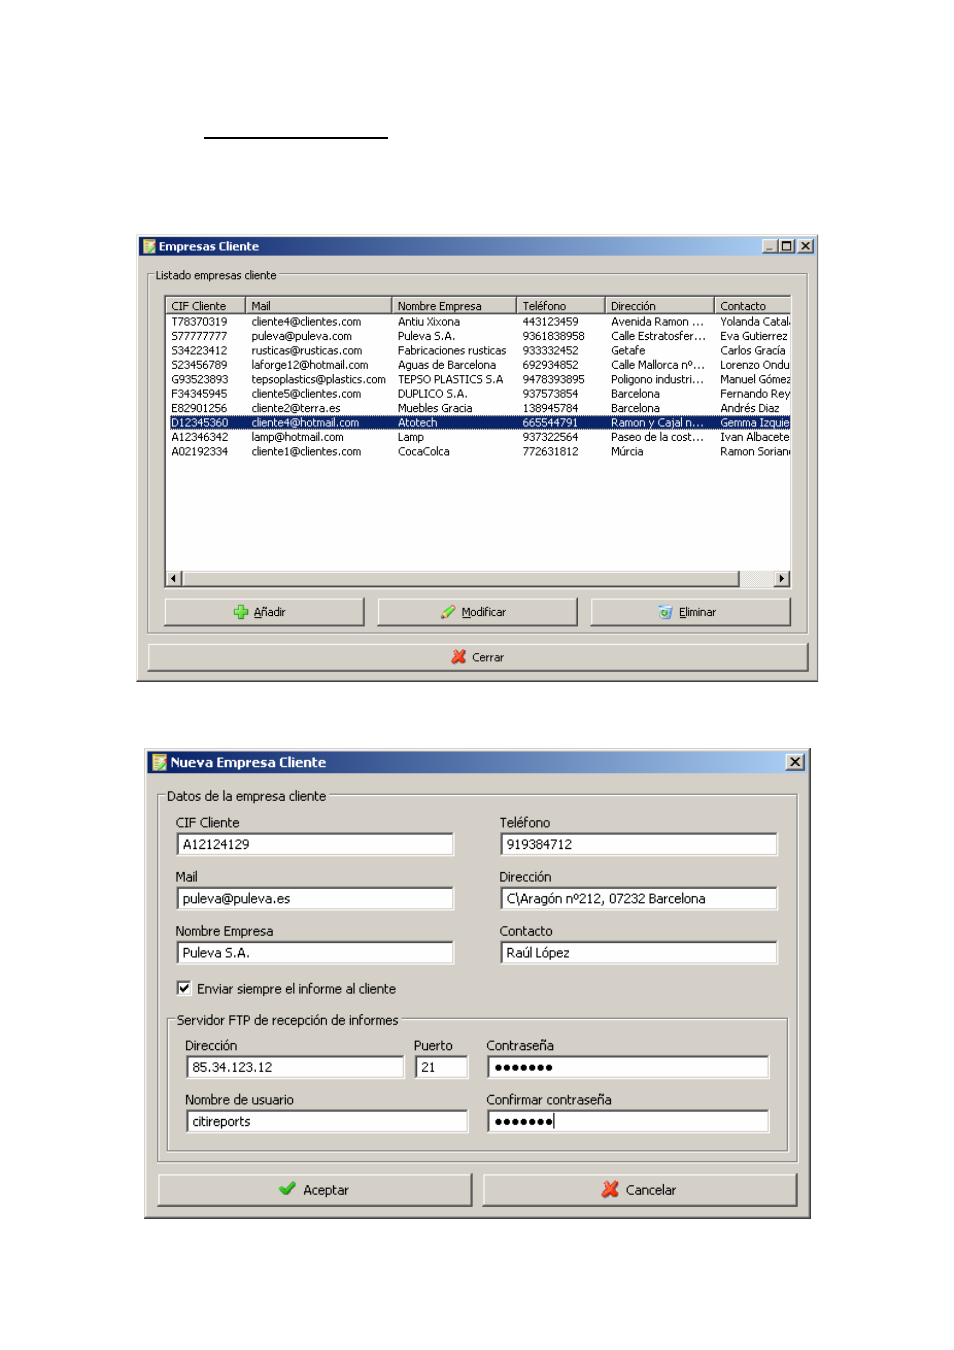
Task: Sort by Nombre Empresa column header
Action: coord(454,306)
